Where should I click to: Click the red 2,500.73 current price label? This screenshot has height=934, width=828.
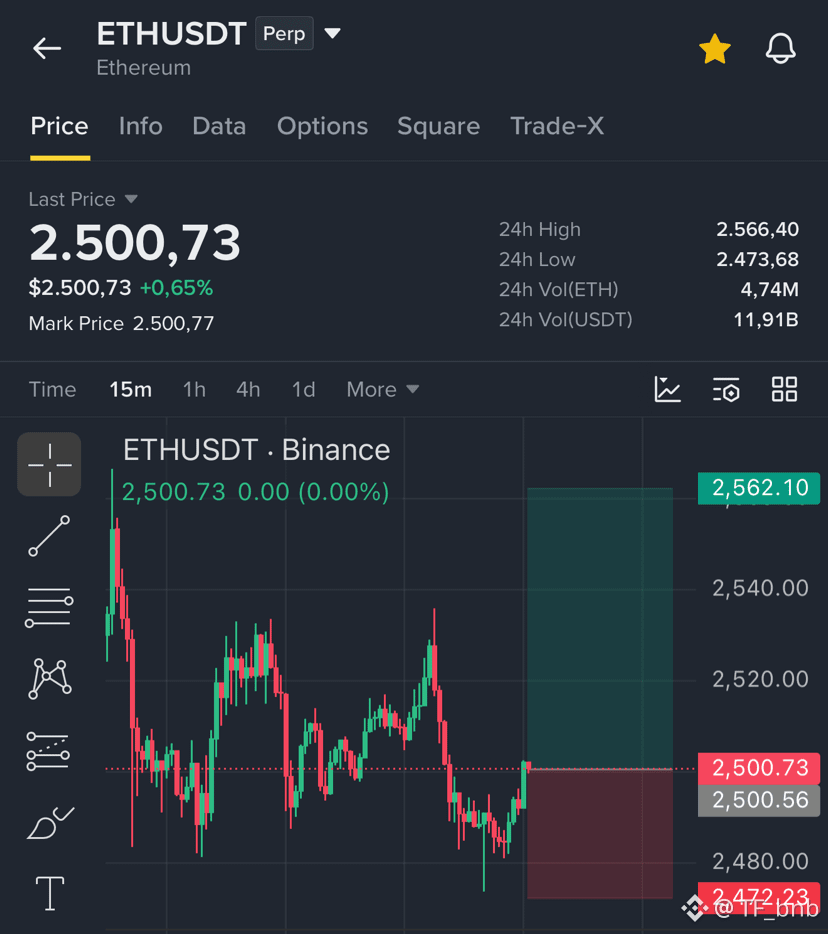click(x=759, y=768)
